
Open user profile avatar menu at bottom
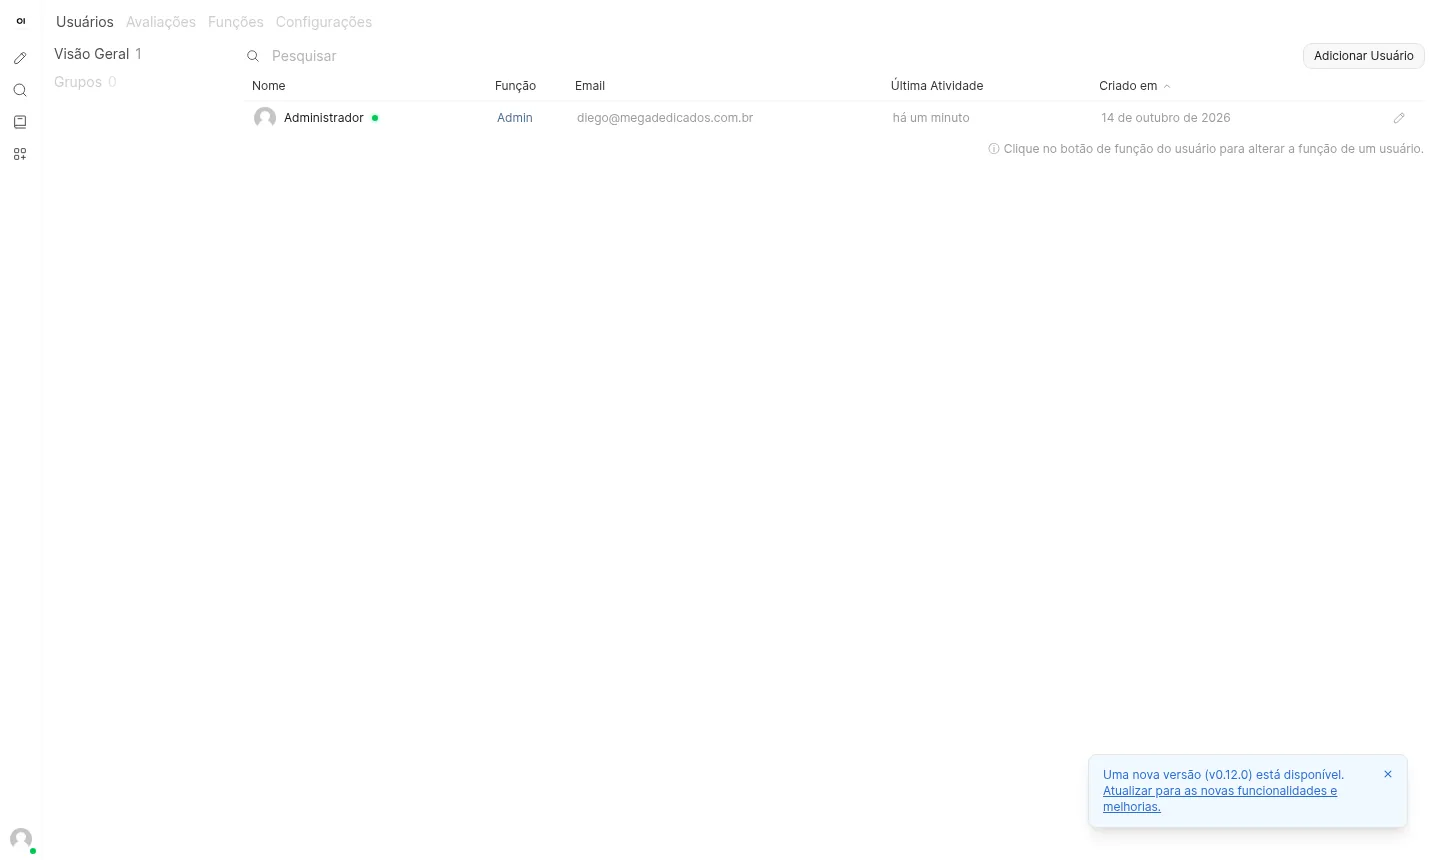tap(21, 839)
